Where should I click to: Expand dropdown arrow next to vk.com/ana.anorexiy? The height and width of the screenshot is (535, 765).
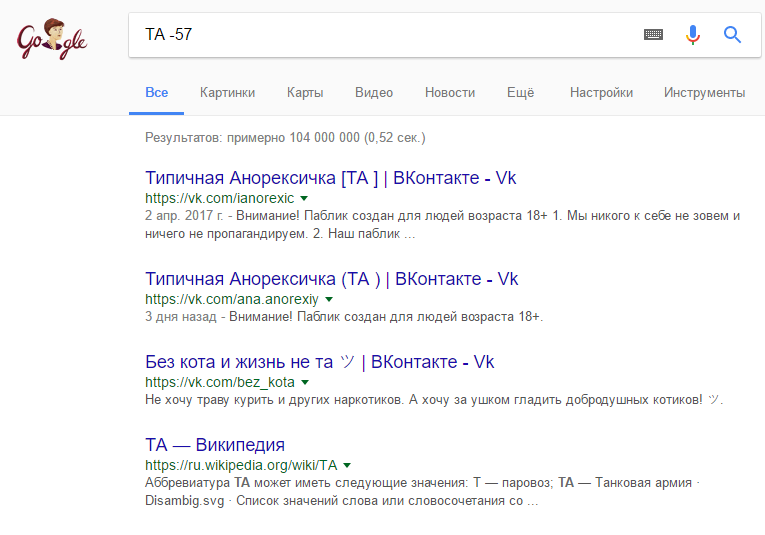329,299
